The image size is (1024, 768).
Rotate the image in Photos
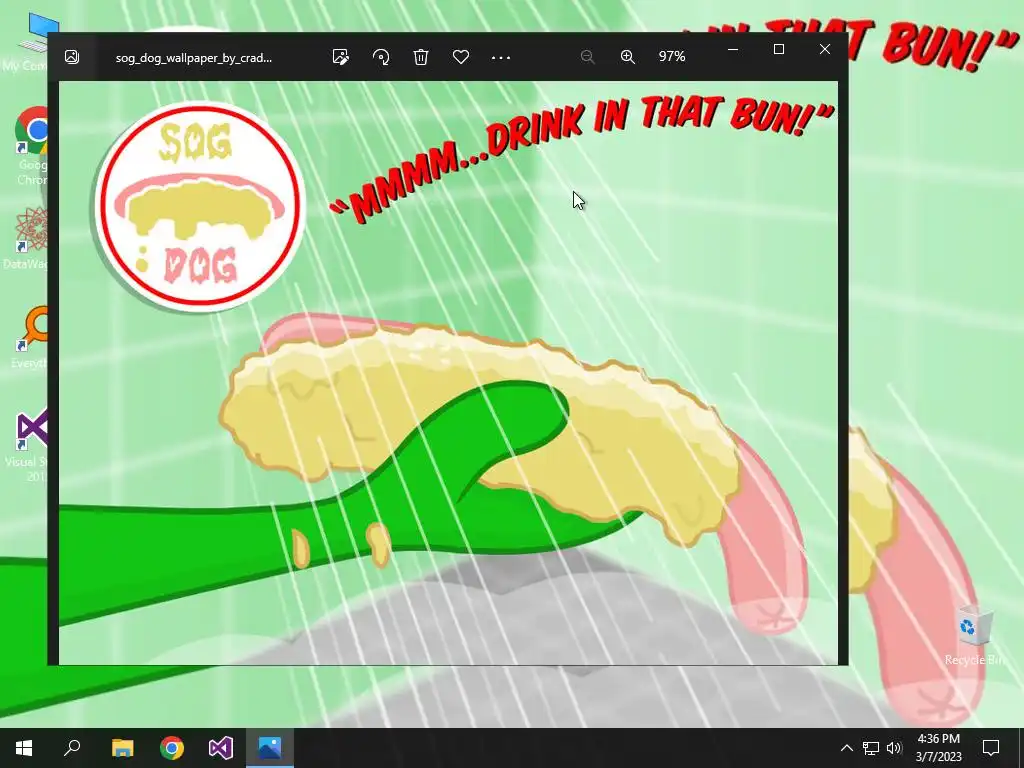tap(381, 57)
